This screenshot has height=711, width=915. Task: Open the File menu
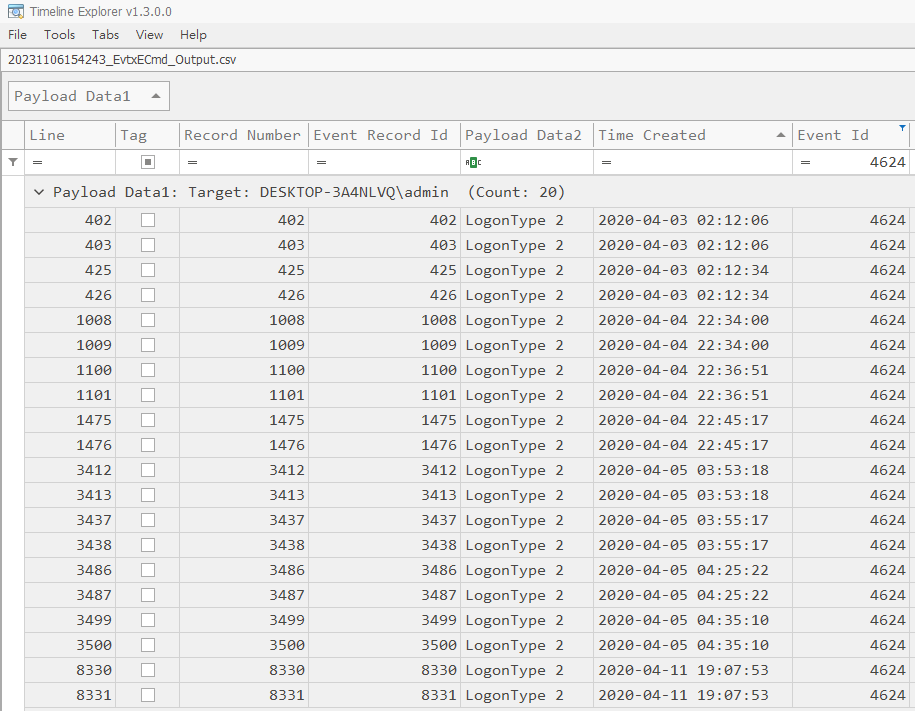18,35
